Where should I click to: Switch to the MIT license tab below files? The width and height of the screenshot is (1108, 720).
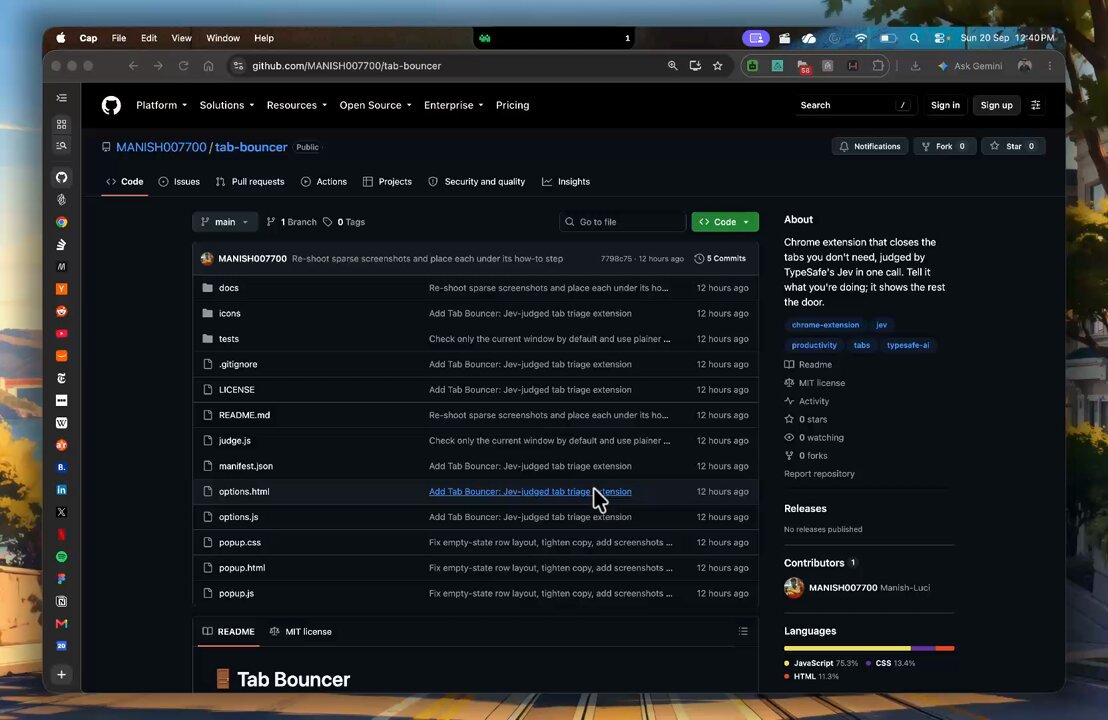coord(300,632)
